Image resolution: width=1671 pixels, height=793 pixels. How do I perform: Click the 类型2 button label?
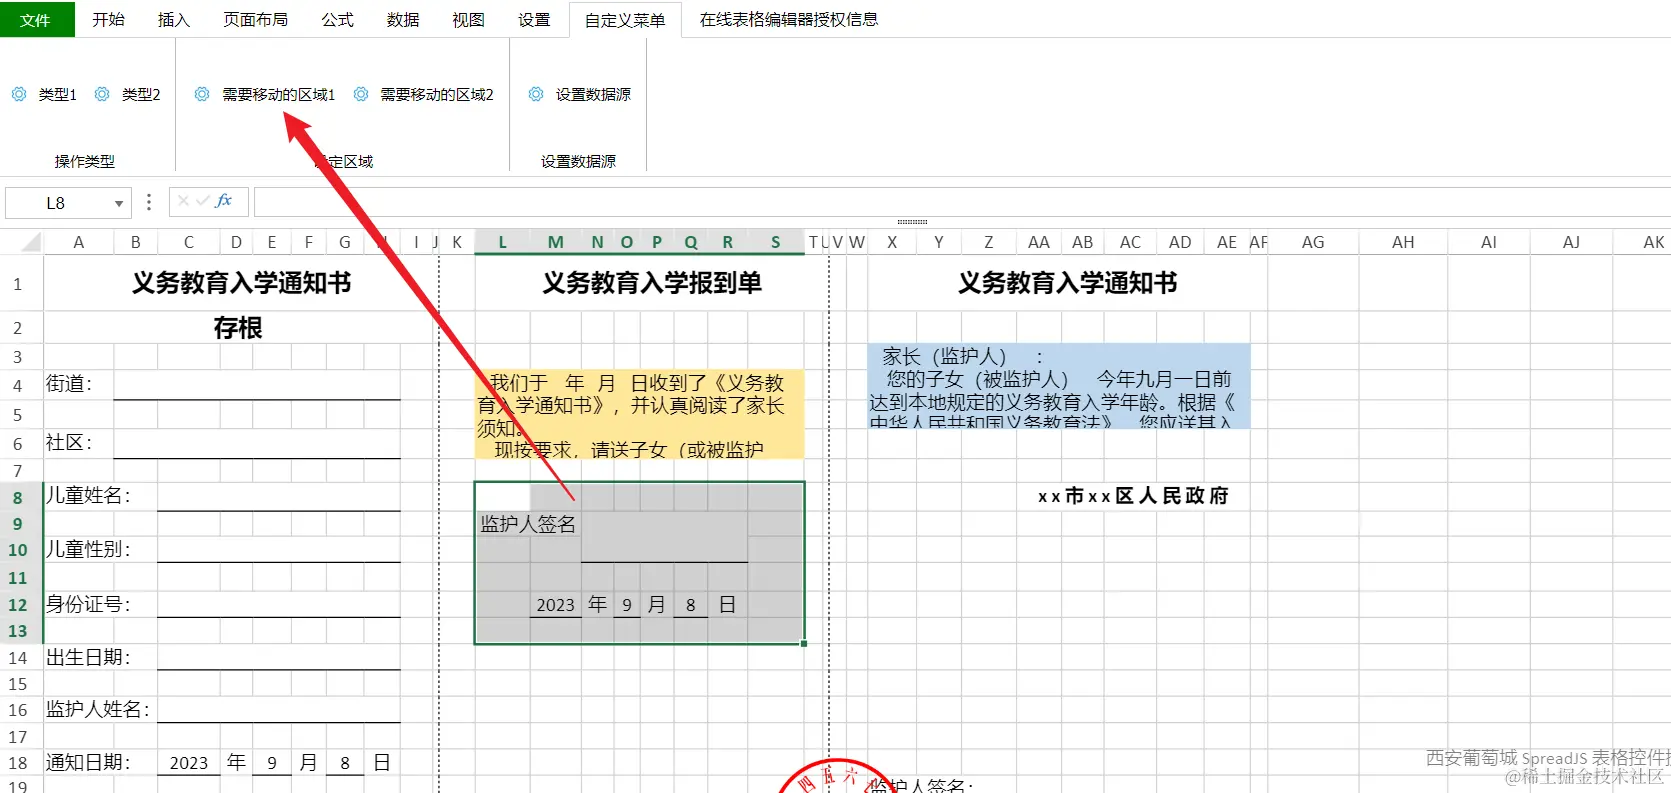[141, 94]
